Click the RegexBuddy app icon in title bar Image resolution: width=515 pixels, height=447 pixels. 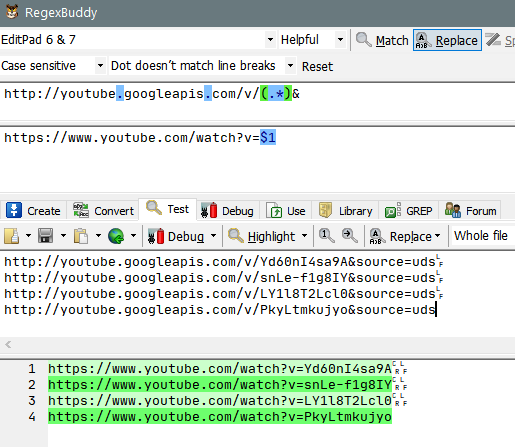[12, 12]
